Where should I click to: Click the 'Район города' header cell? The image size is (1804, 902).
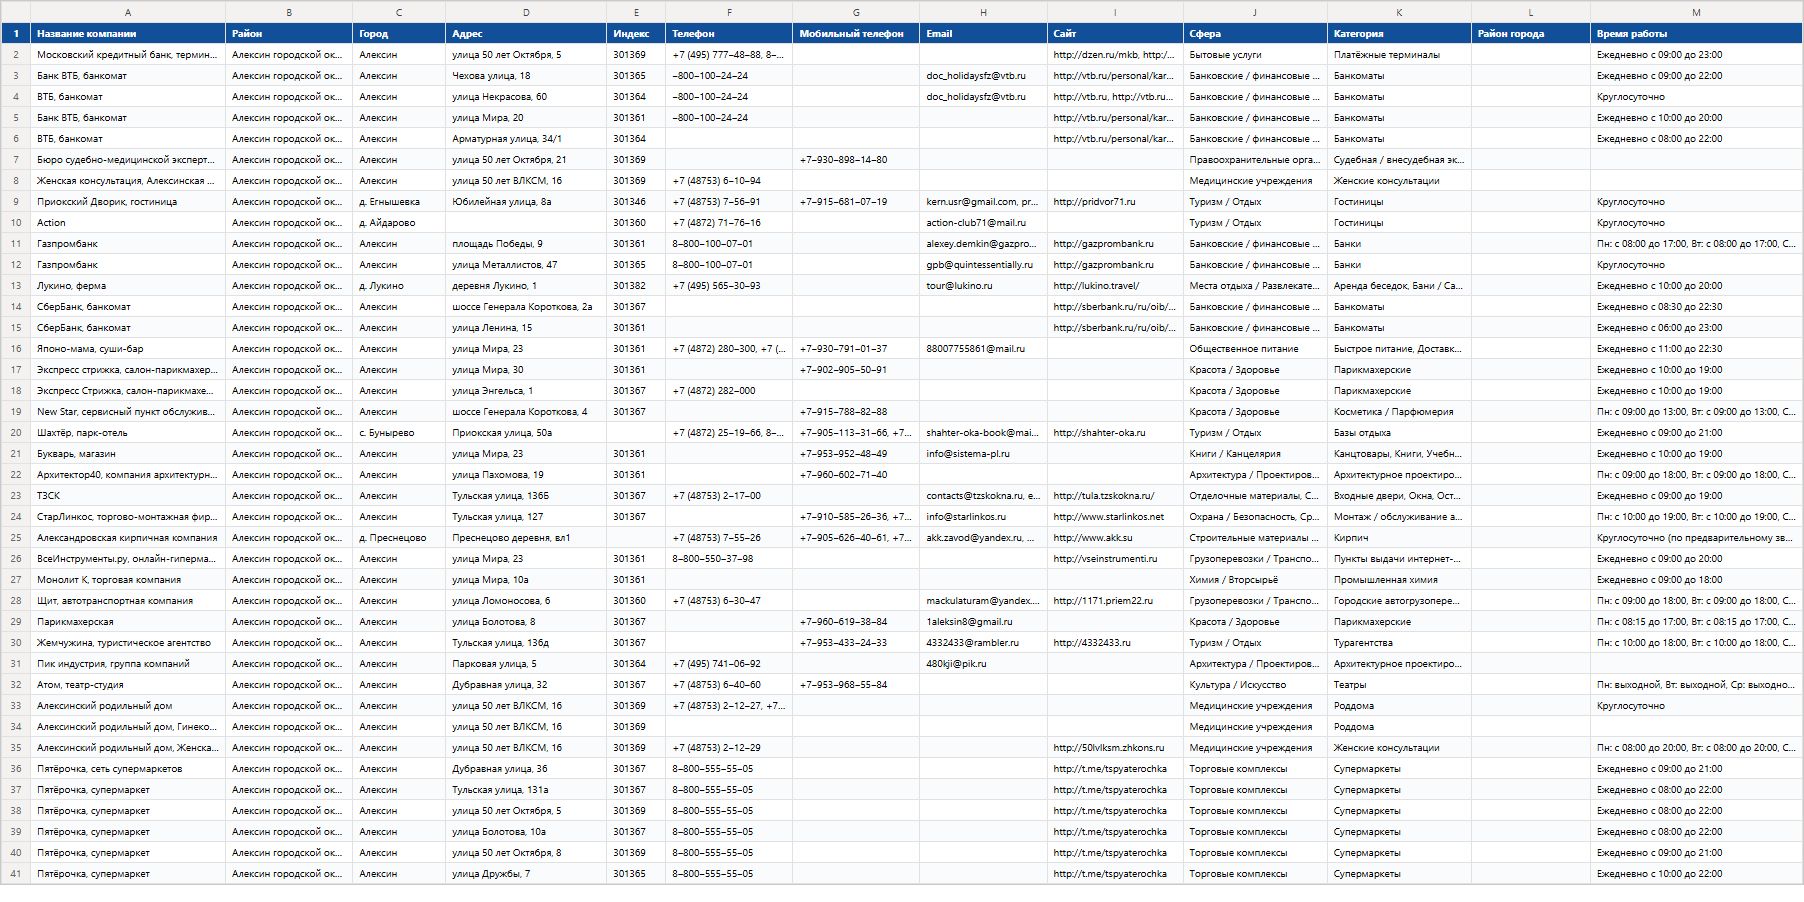tap(1531, 33)
